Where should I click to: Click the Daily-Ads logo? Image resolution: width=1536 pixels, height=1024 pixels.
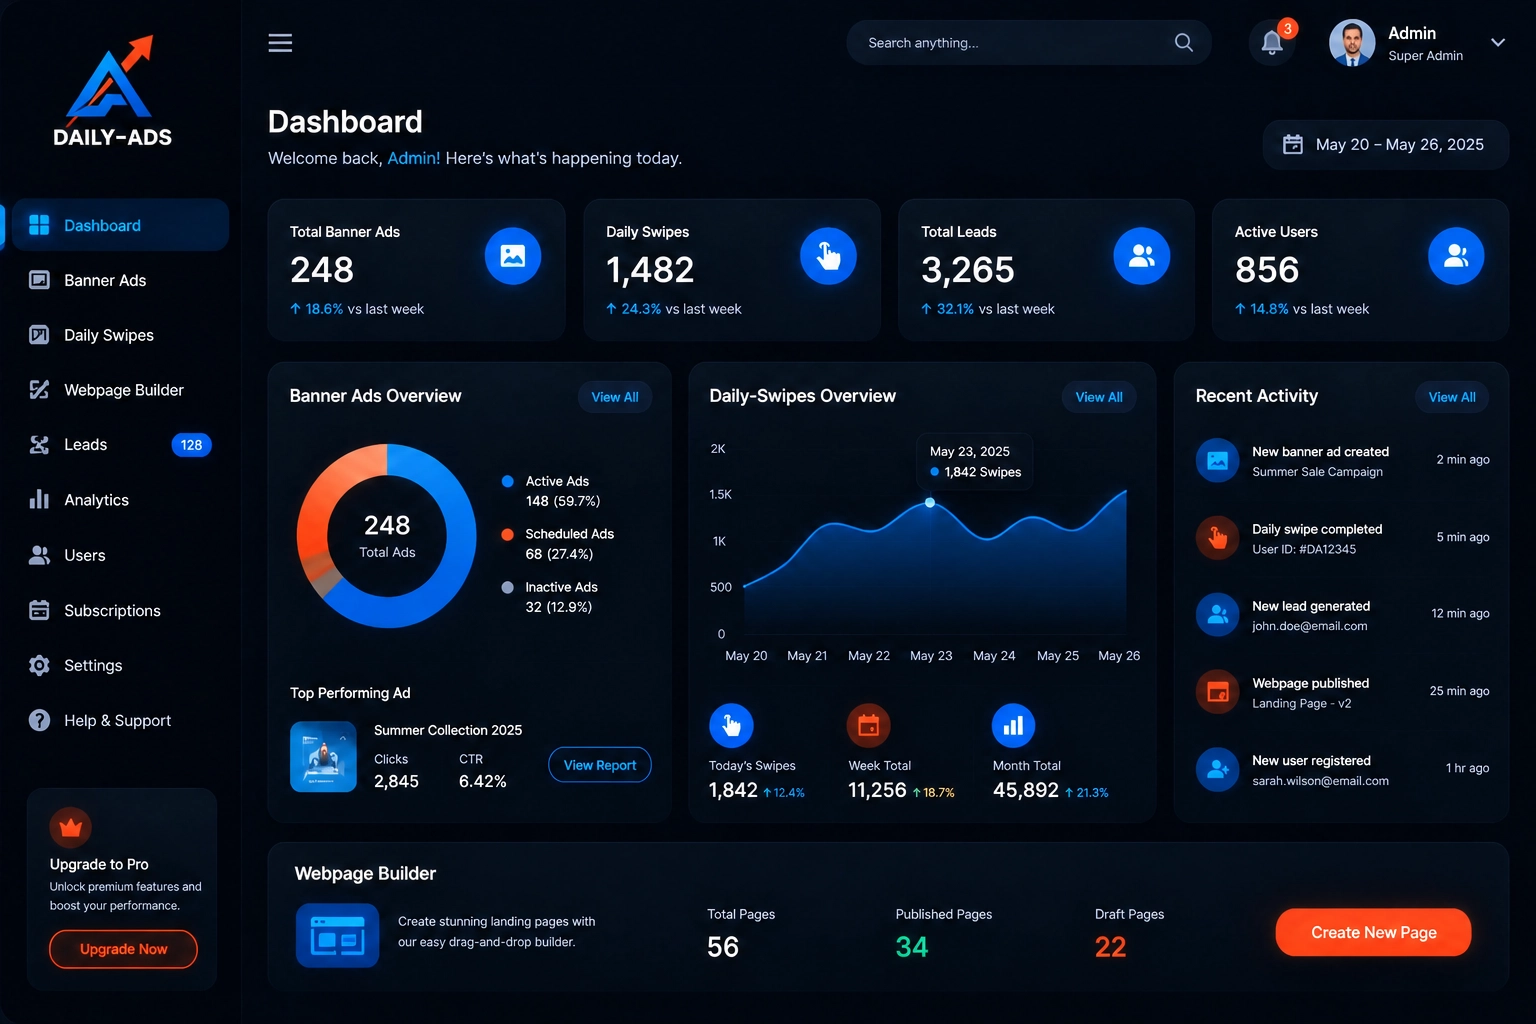coord(112,92)
